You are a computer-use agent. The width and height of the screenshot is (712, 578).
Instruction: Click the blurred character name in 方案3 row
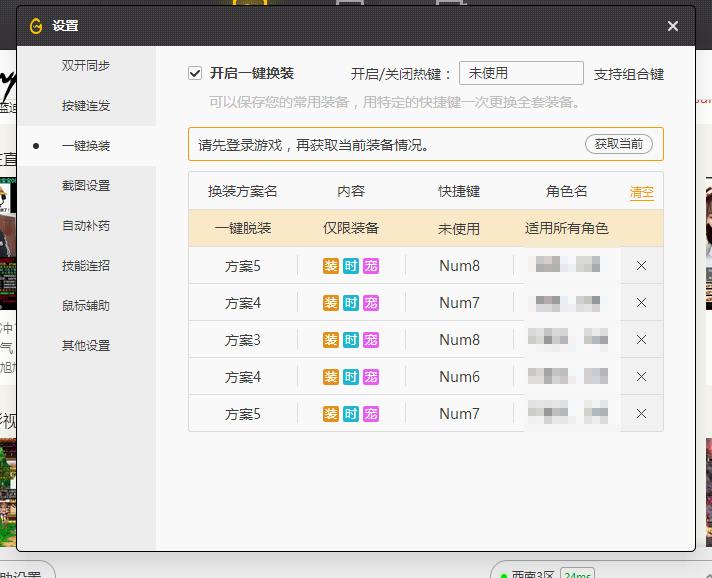[568, 337]
